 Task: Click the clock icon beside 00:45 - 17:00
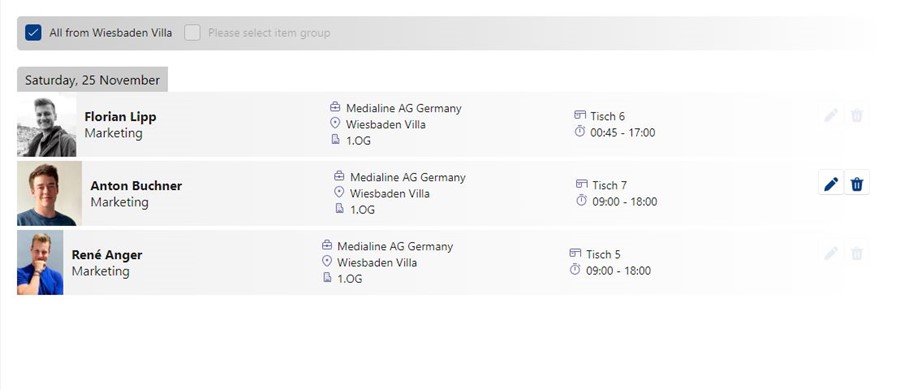tap(580, 132)
